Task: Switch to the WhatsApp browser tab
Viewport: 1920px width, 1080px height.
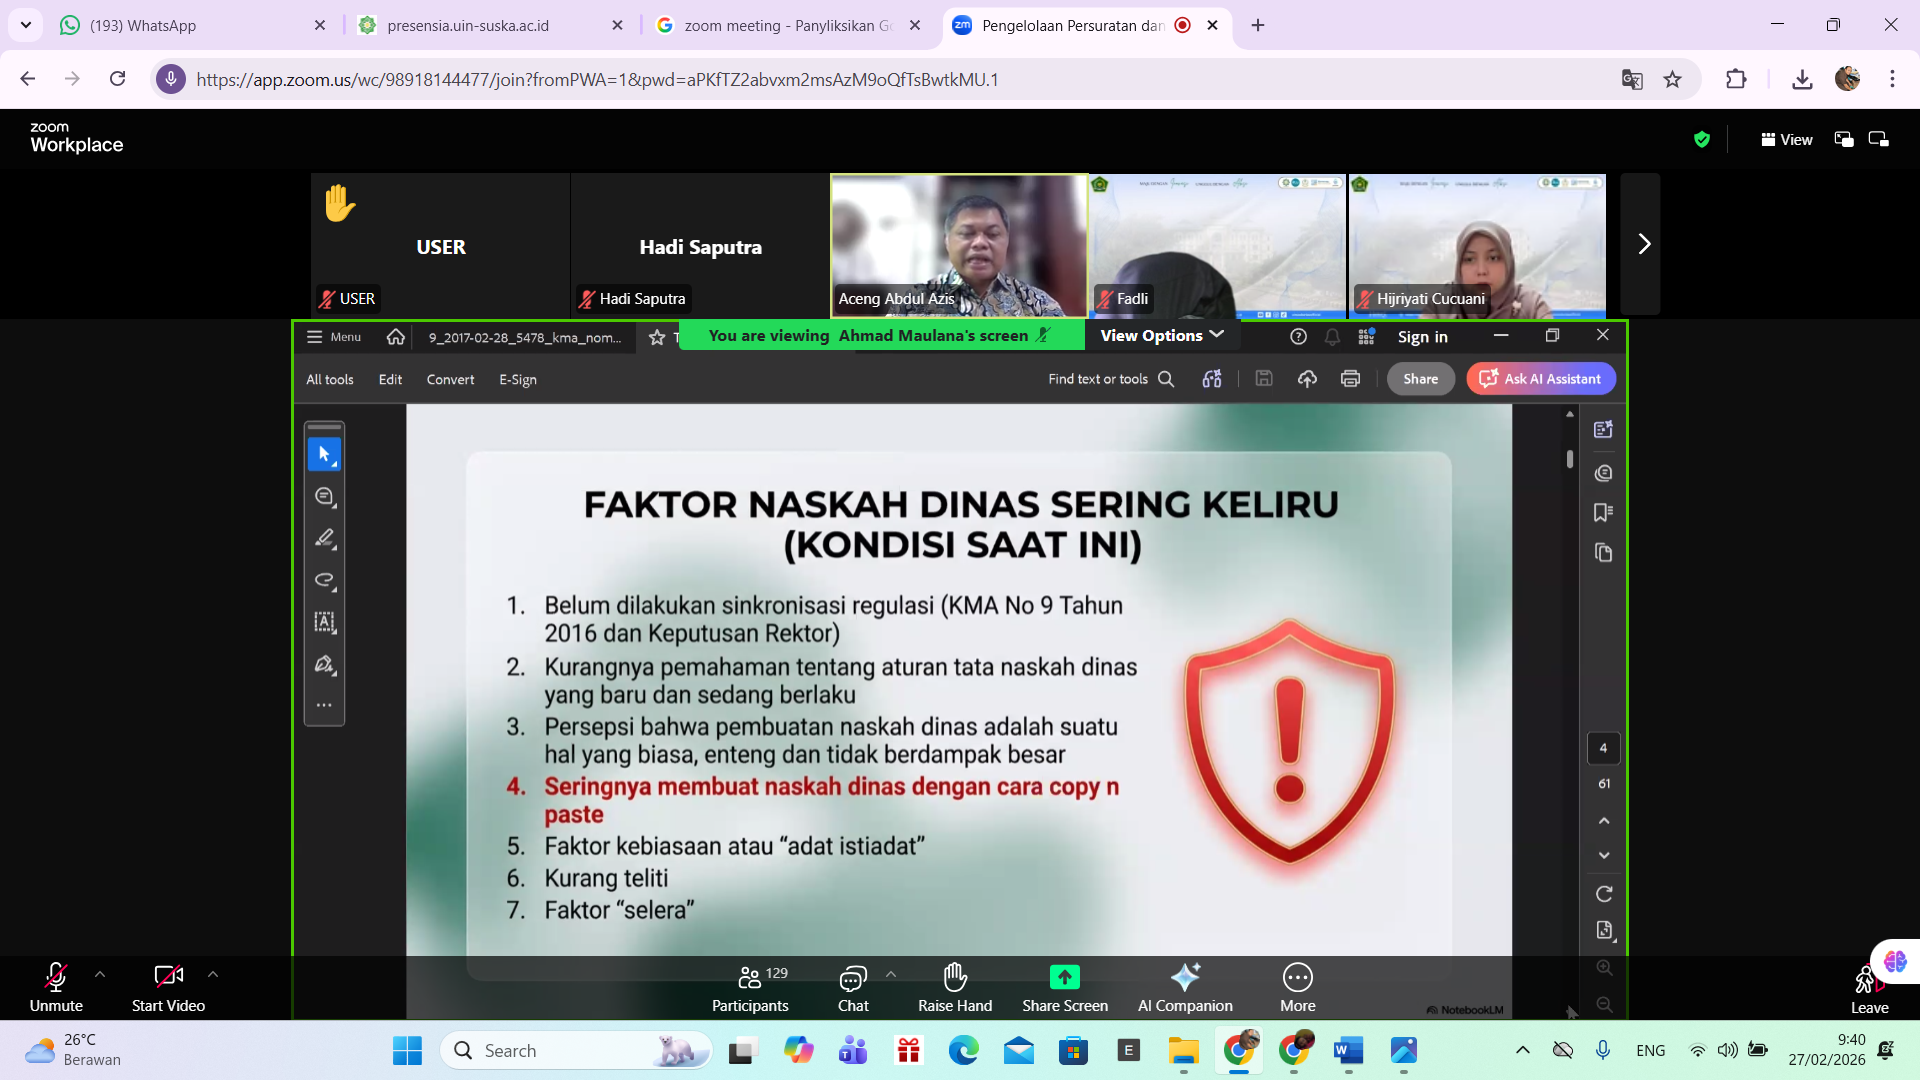Action: pos(143,26)
